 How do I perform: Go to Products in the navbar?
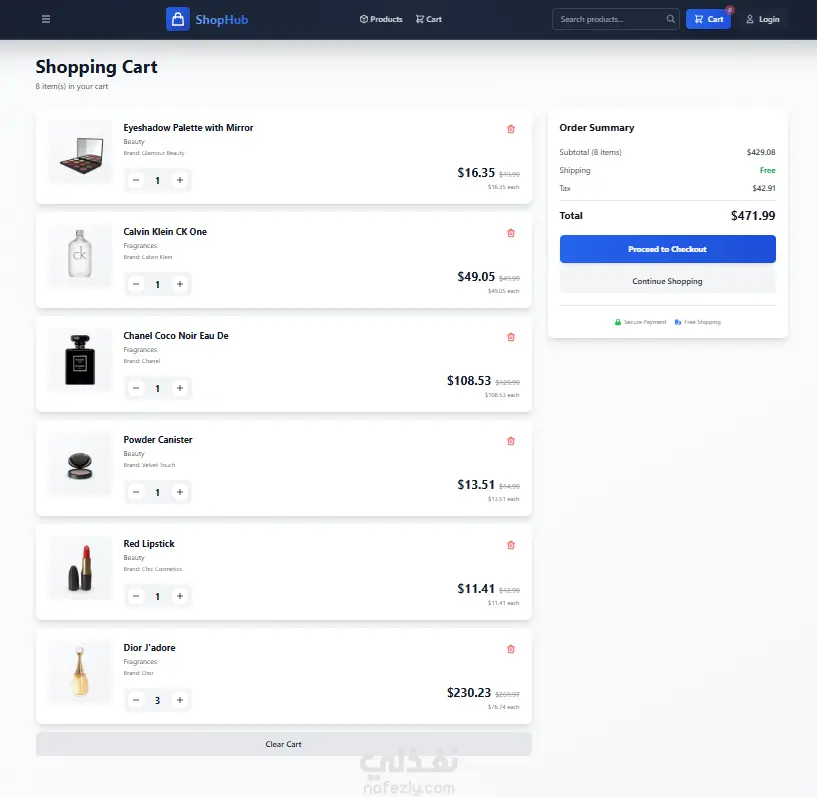[381, 19]
